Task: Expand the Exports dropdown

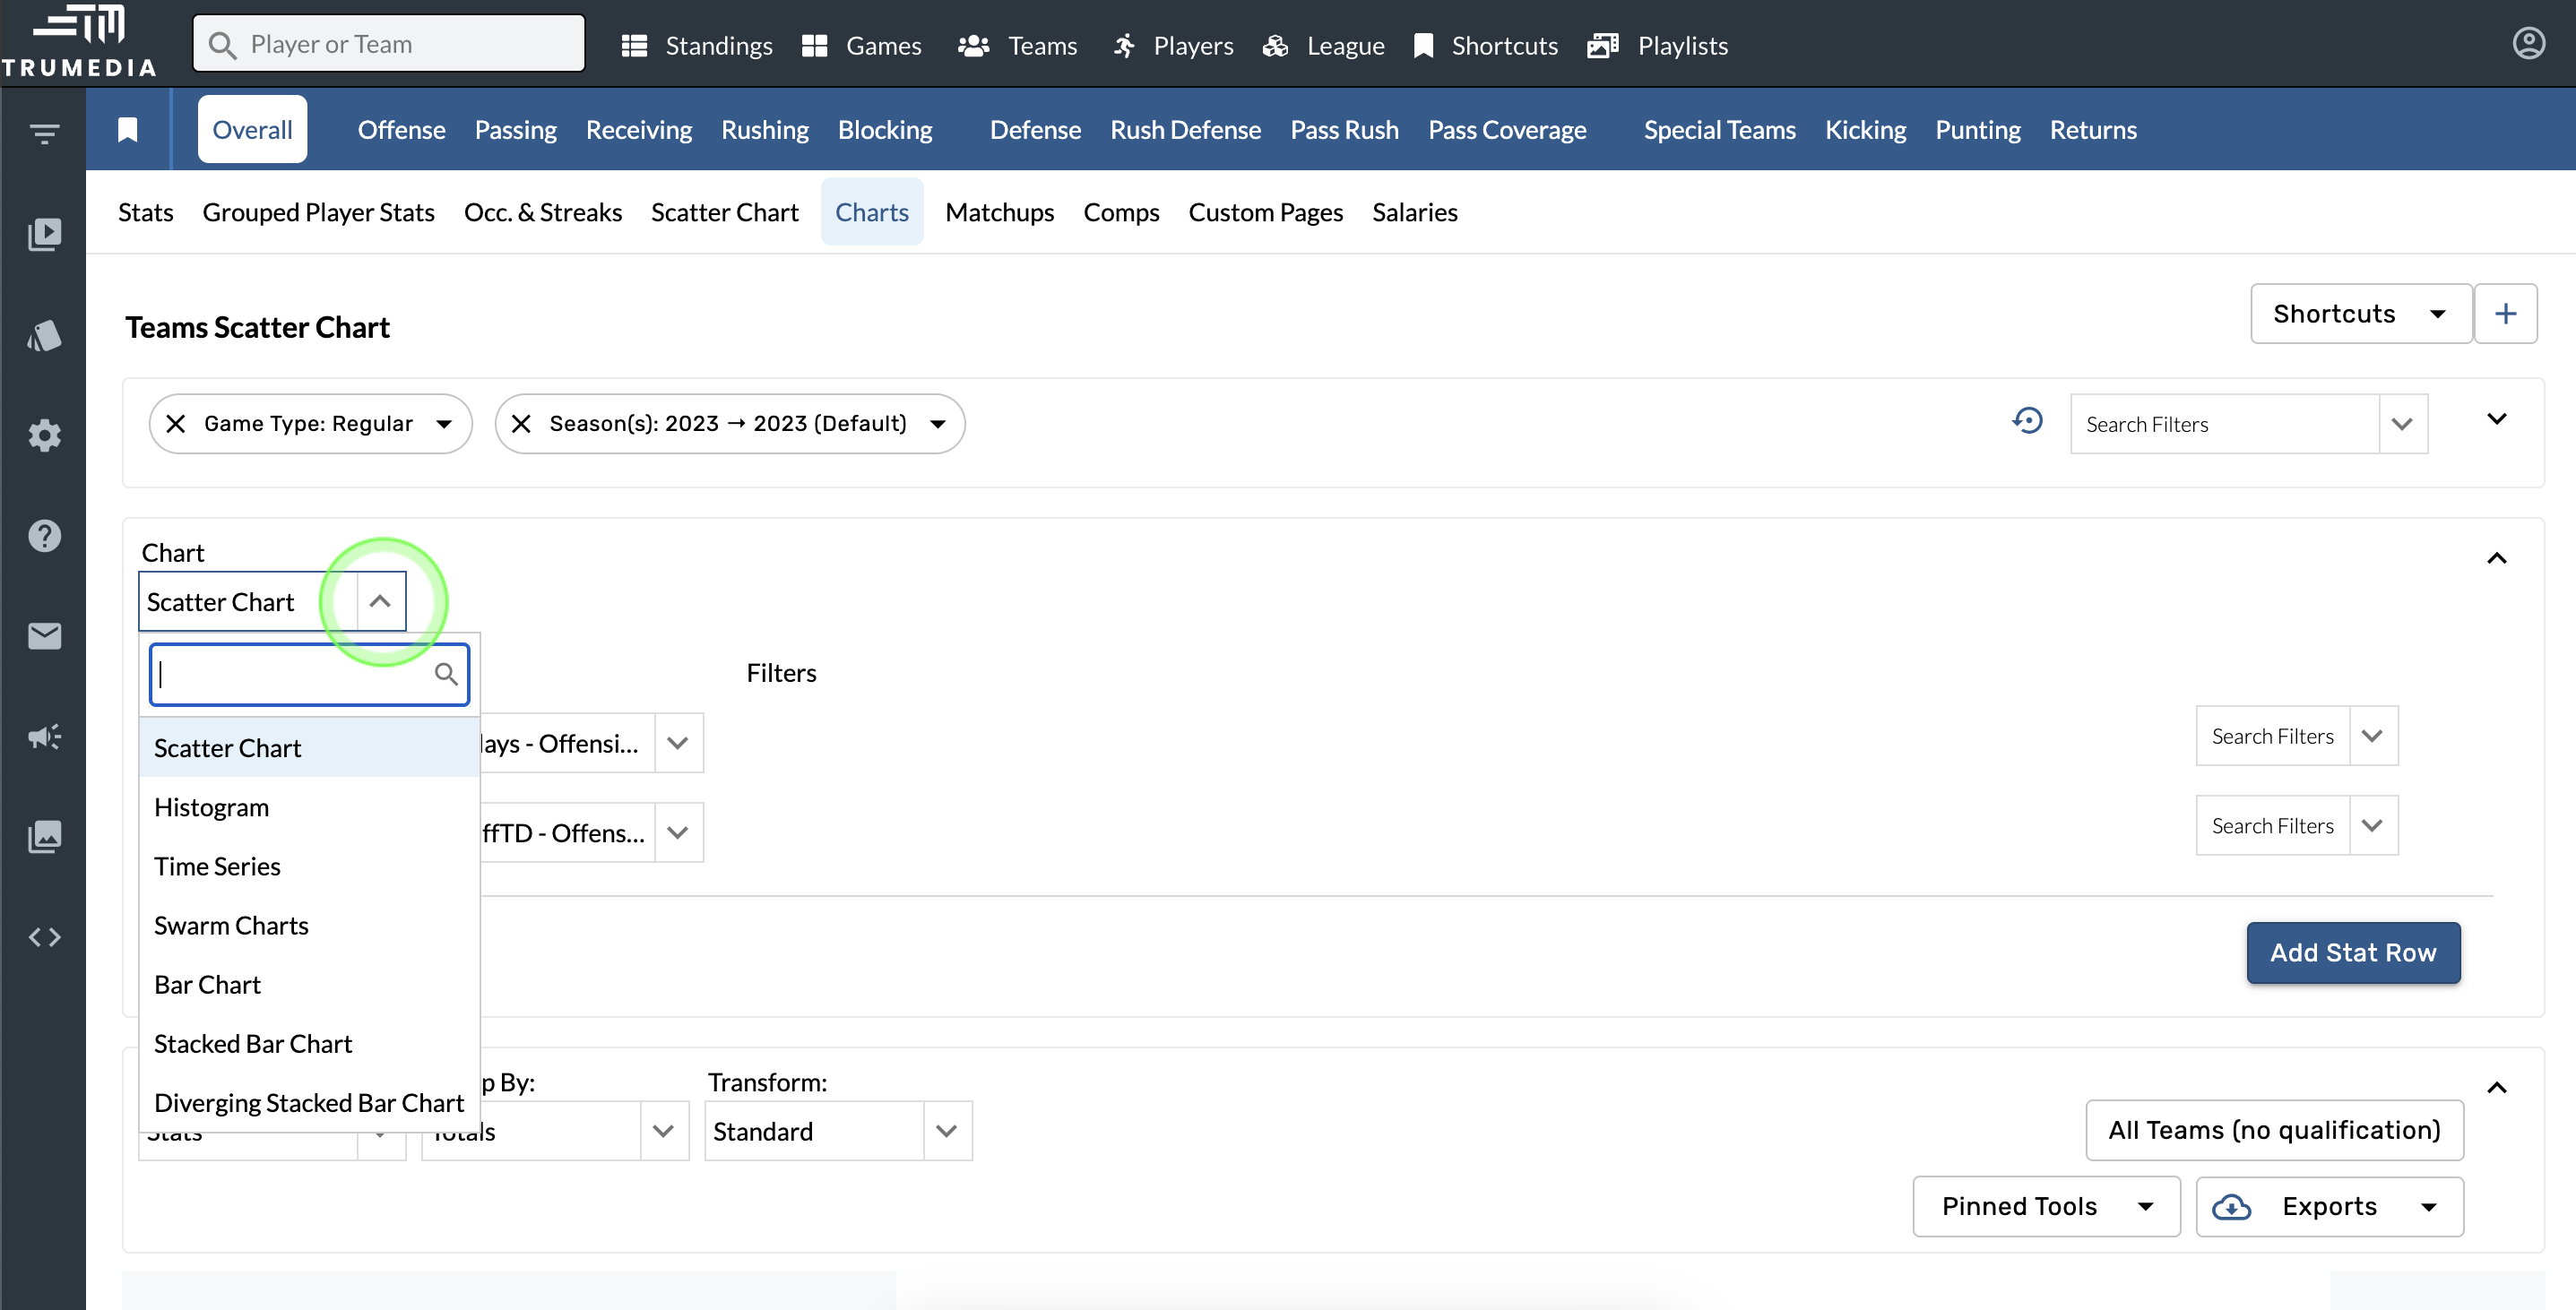Action: (x=2329, y=1206)
